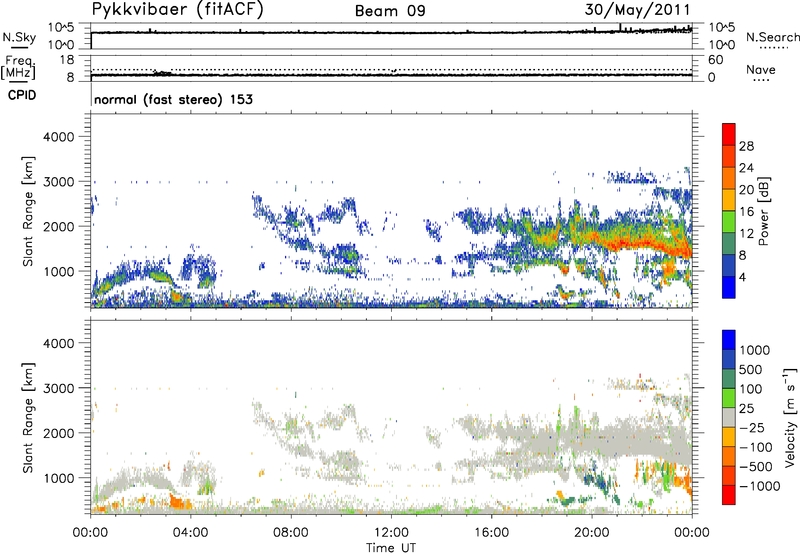Click the blue bottom segment of the power color bar
The image size is (800, 554).
pyautogui.click(x=729, y=288)
